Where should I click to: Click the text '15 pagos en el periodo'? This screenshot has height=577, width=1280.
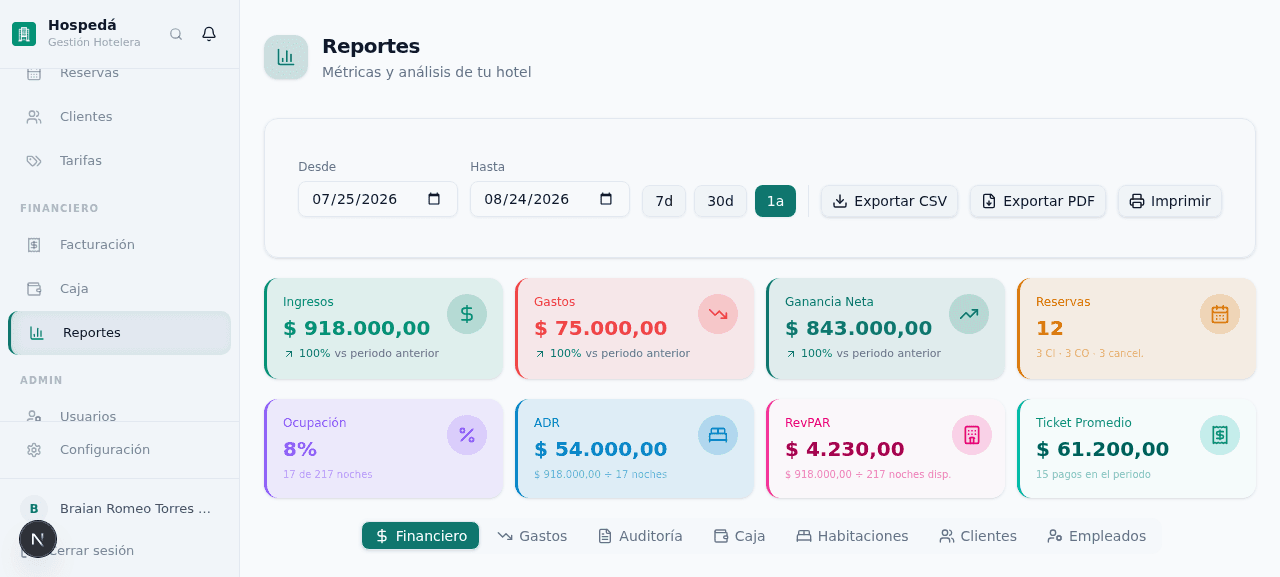point(1093,475)
